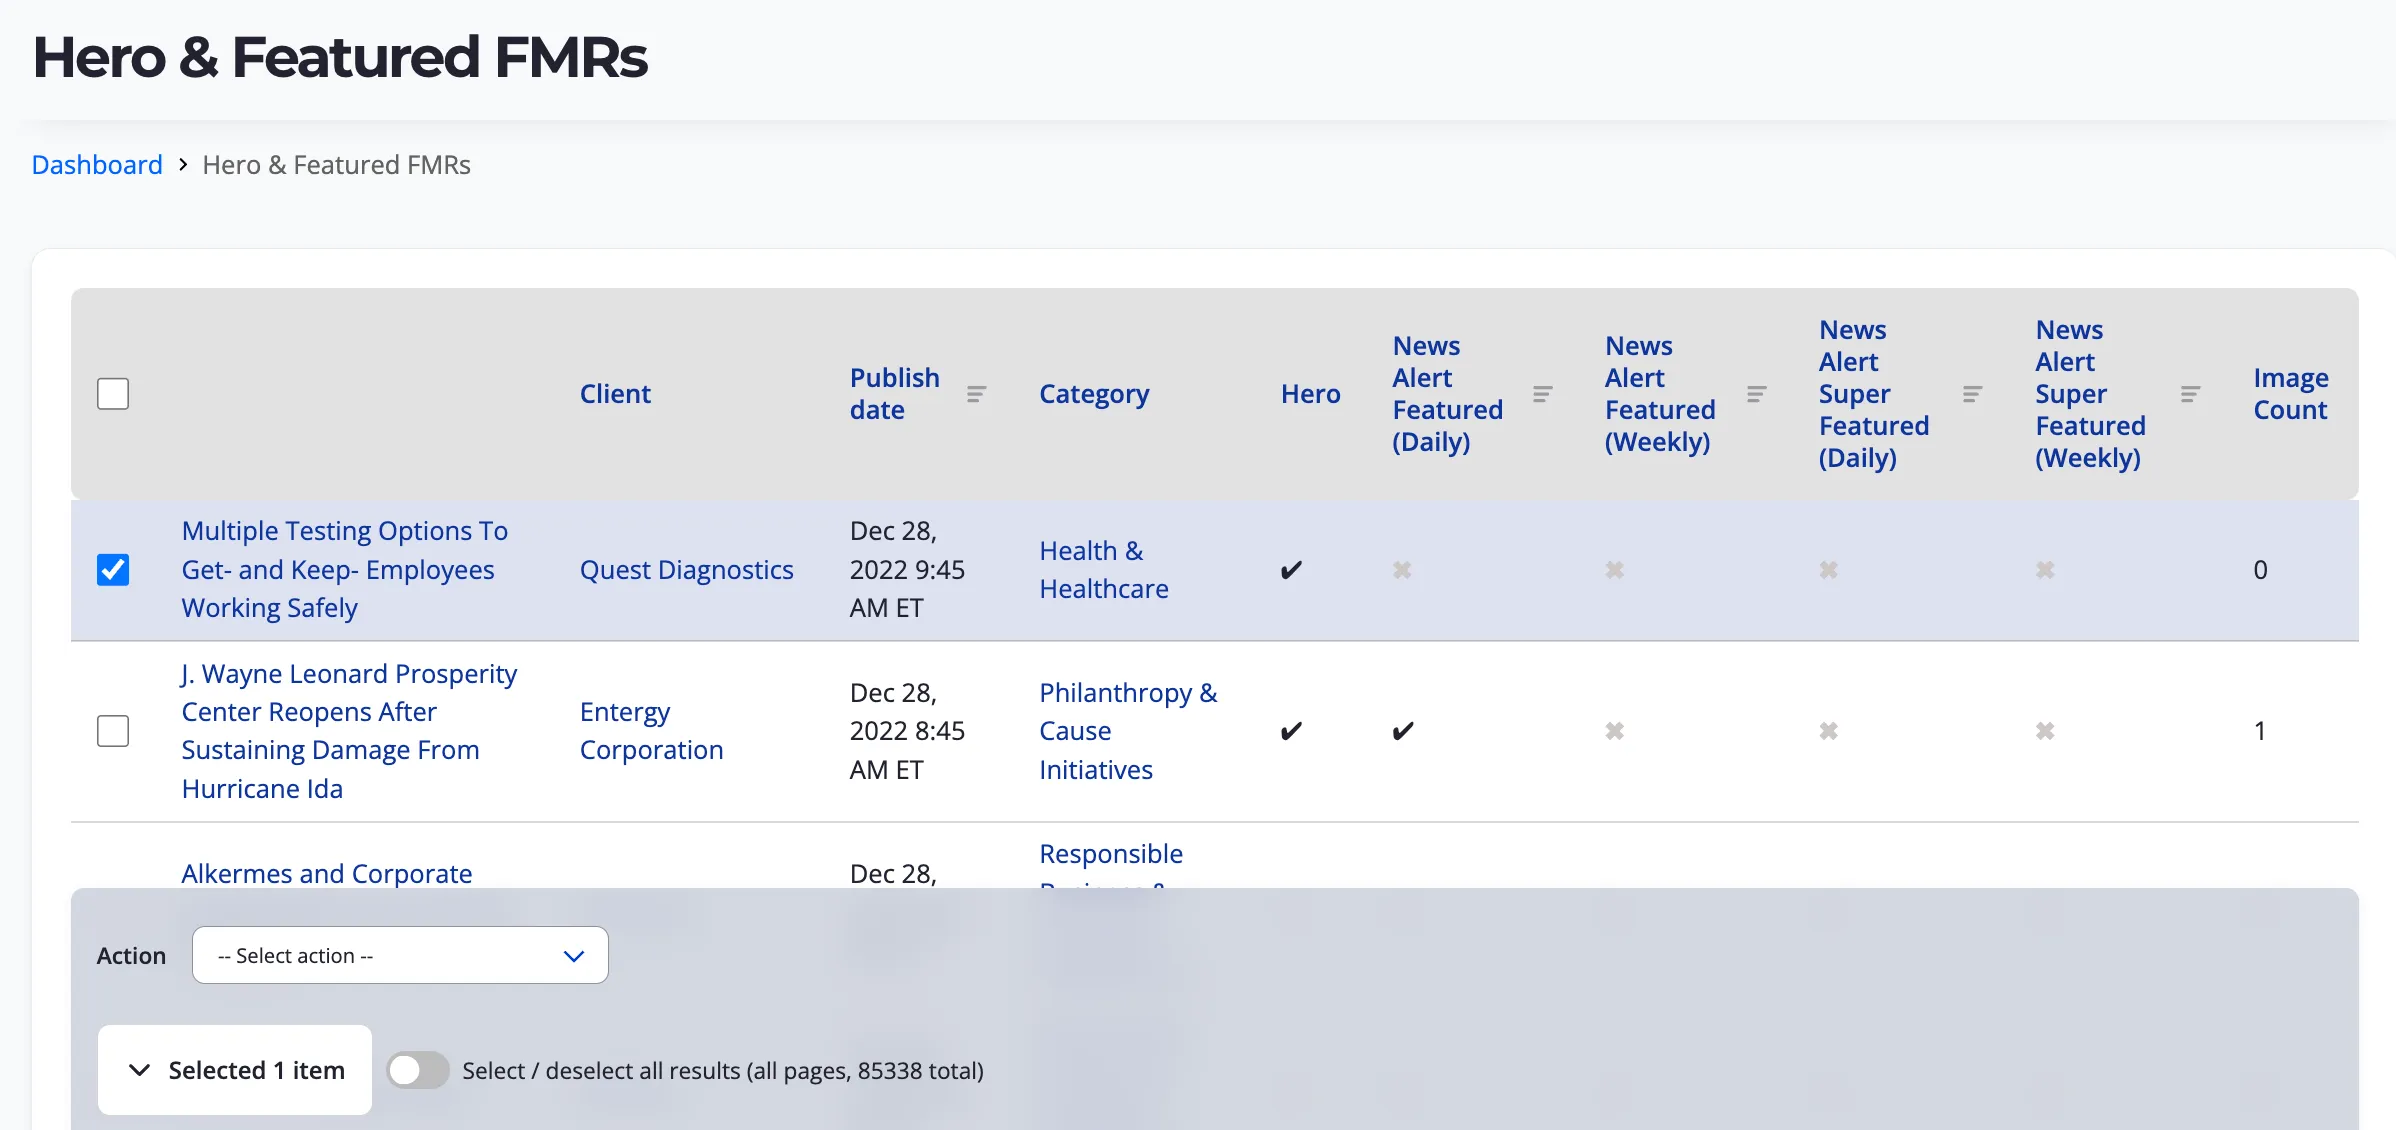Open the Select action dropdown

pos(400,955)
